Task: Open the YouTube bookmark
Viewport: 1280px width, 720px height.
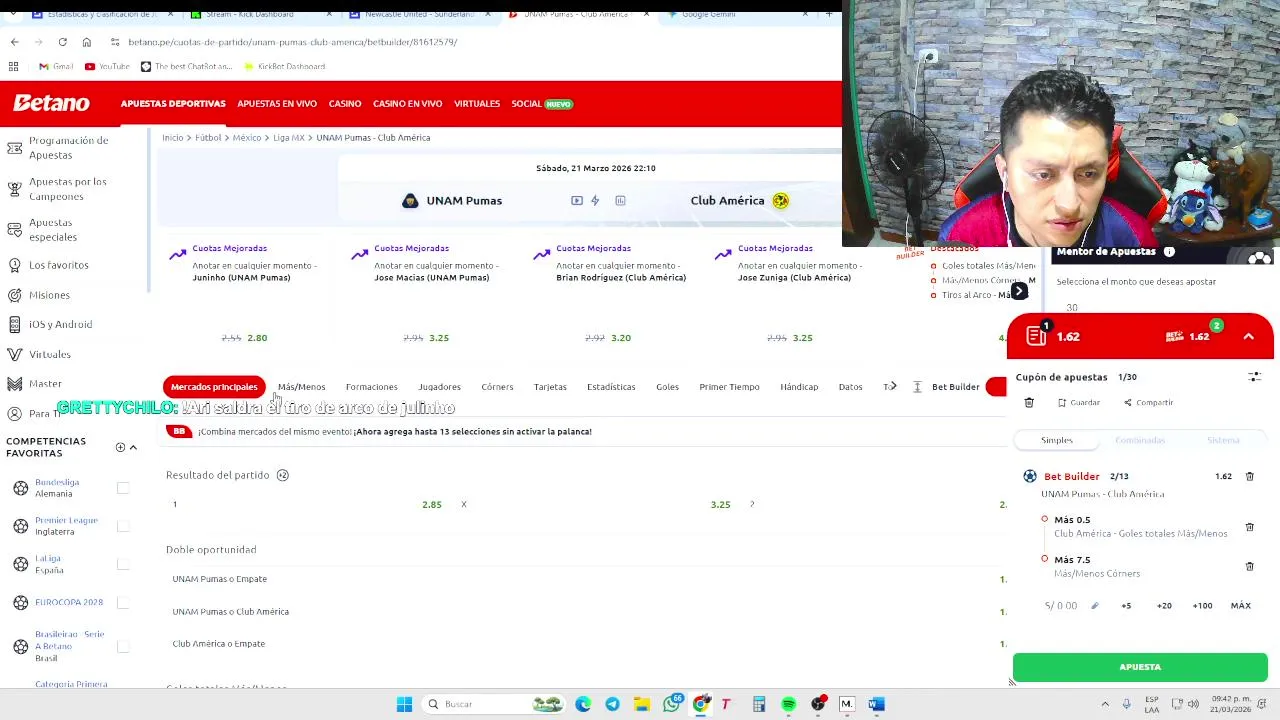Action: [107, 66]
